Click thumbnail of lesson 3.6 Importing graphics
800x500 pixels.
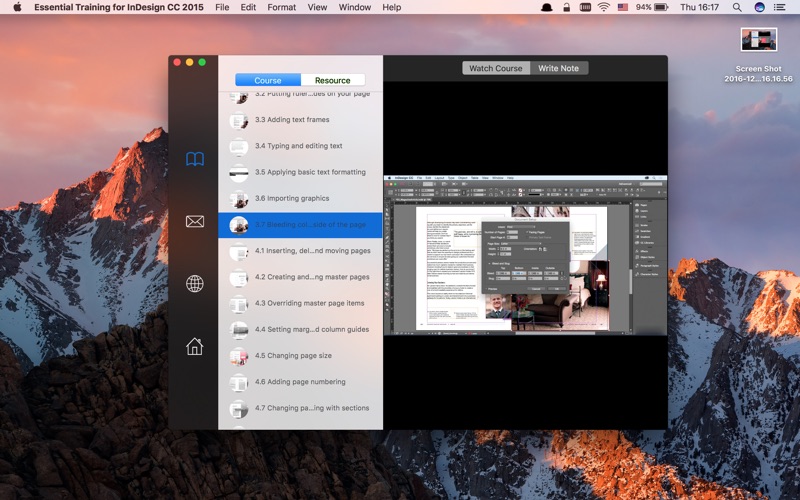tap(238, 199)
